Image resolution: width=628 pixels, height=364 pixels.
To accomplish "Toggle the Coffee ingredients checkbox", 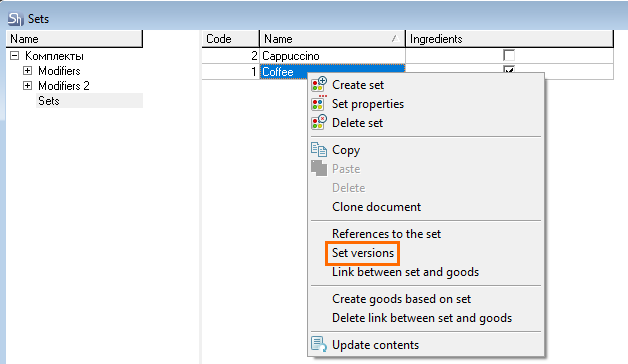I will pyautogui.click(x=509, y=70).
